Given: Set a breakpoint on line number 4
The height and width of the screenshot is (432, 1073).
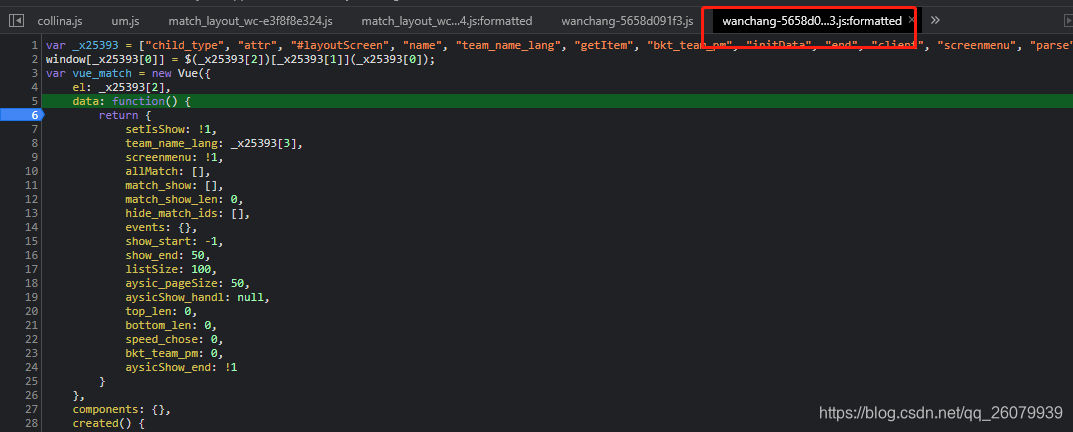Looking at the screenshot, I should click(34, 87).
